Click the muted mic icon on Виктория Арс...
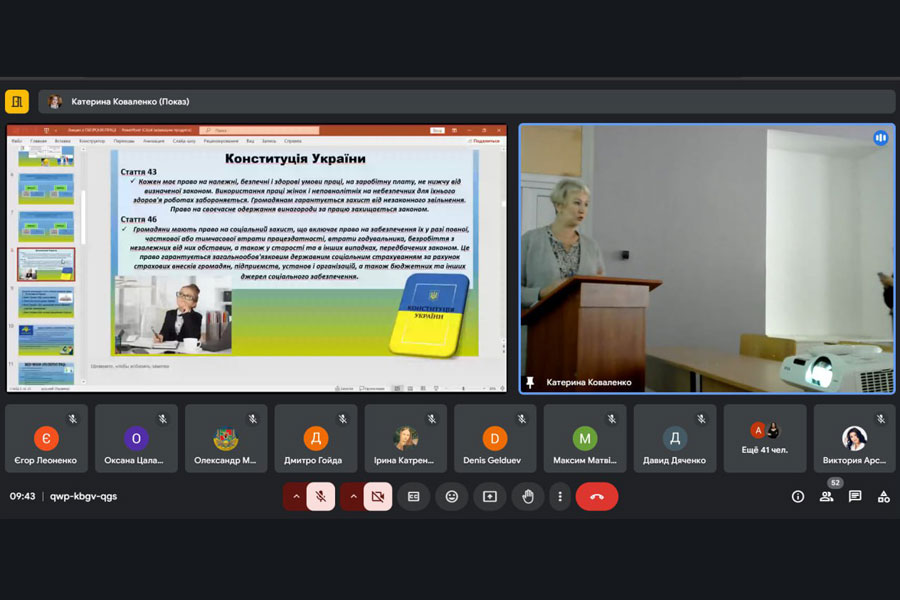 click(881, 419)
